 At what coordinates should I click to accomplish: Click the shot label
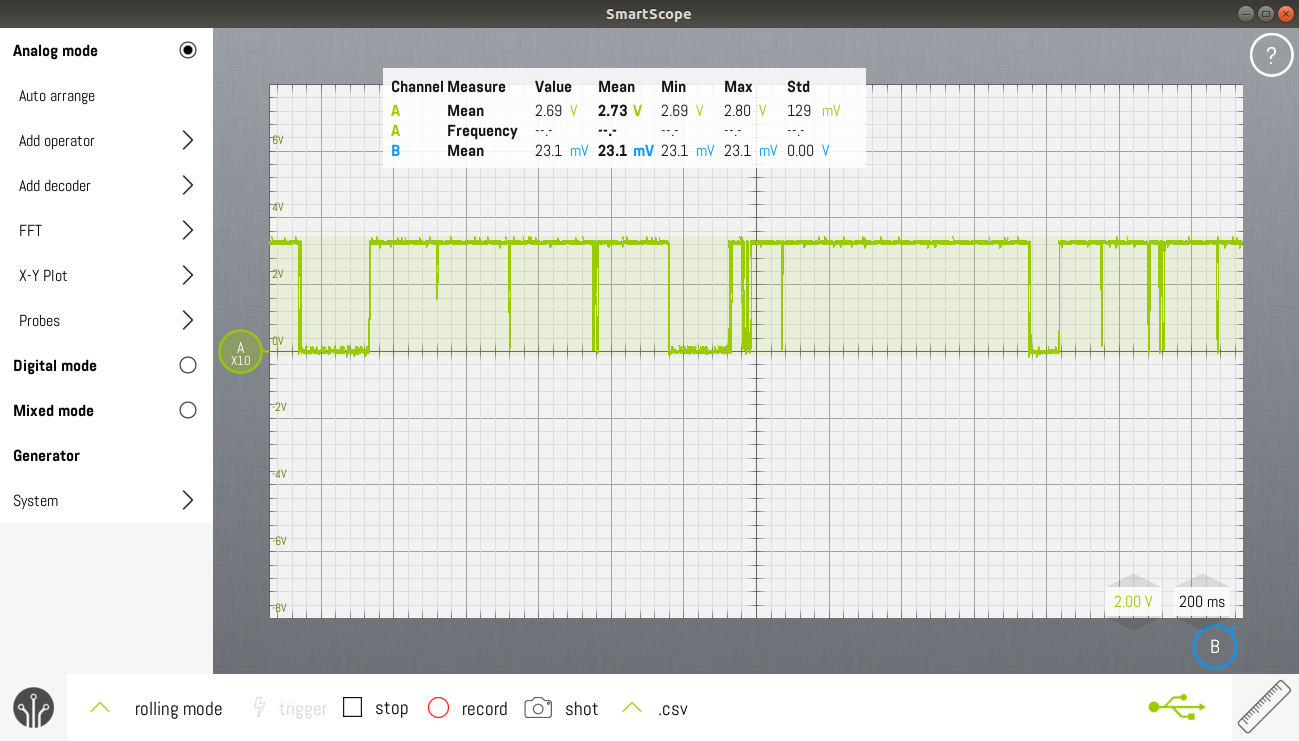pos(582,709)
